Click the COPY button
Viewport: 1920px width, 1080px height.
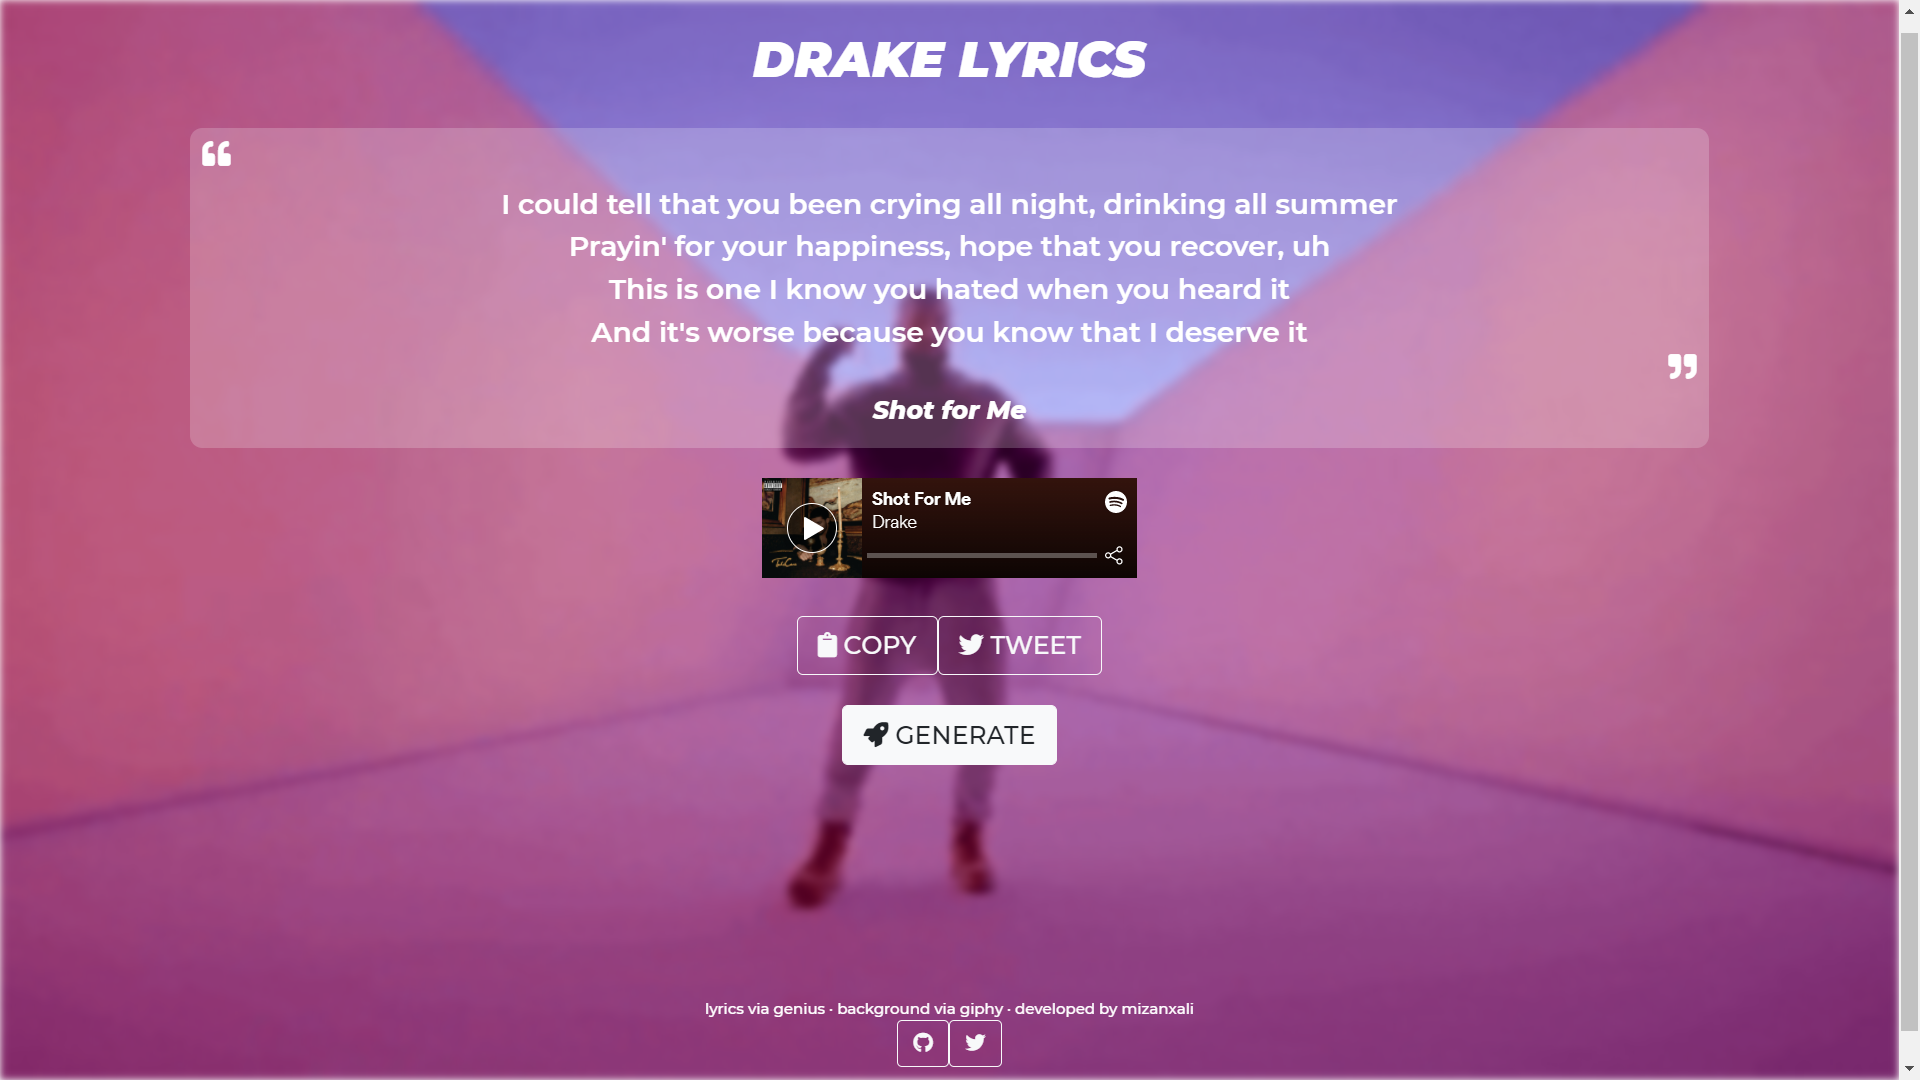867,645
